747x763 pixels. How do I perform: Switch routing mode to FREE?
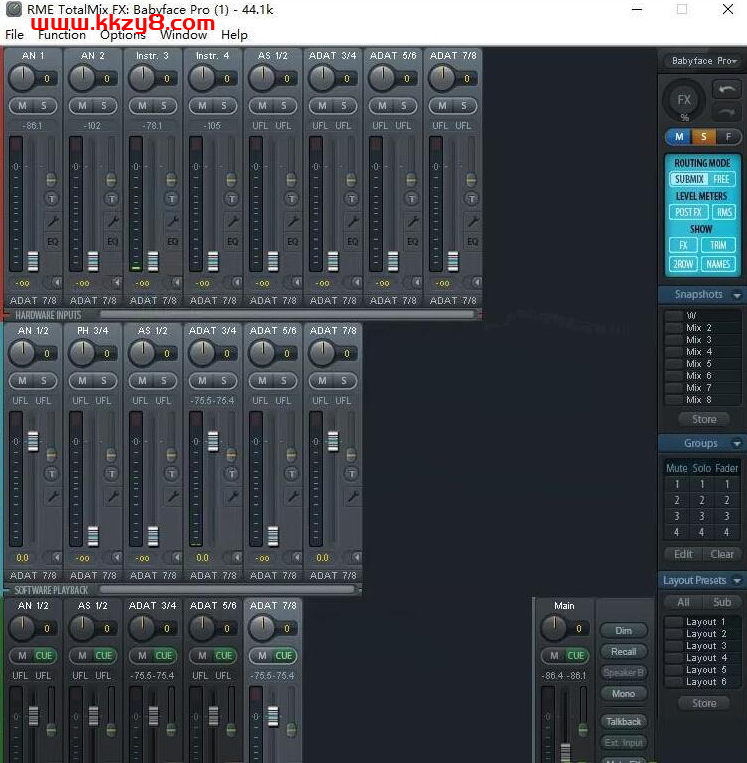(x=721, y=179)
